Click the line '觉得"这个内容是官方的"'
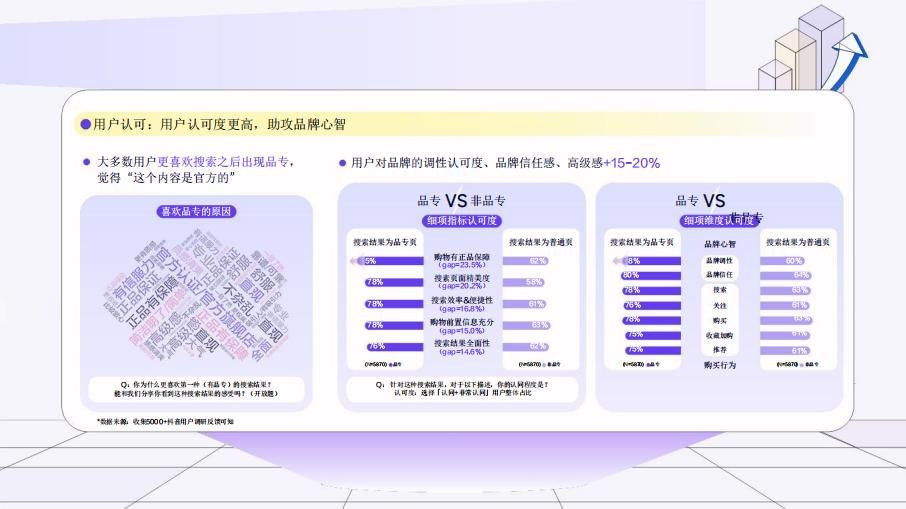This screenshot has height=509, width=906. click(166, 177)
